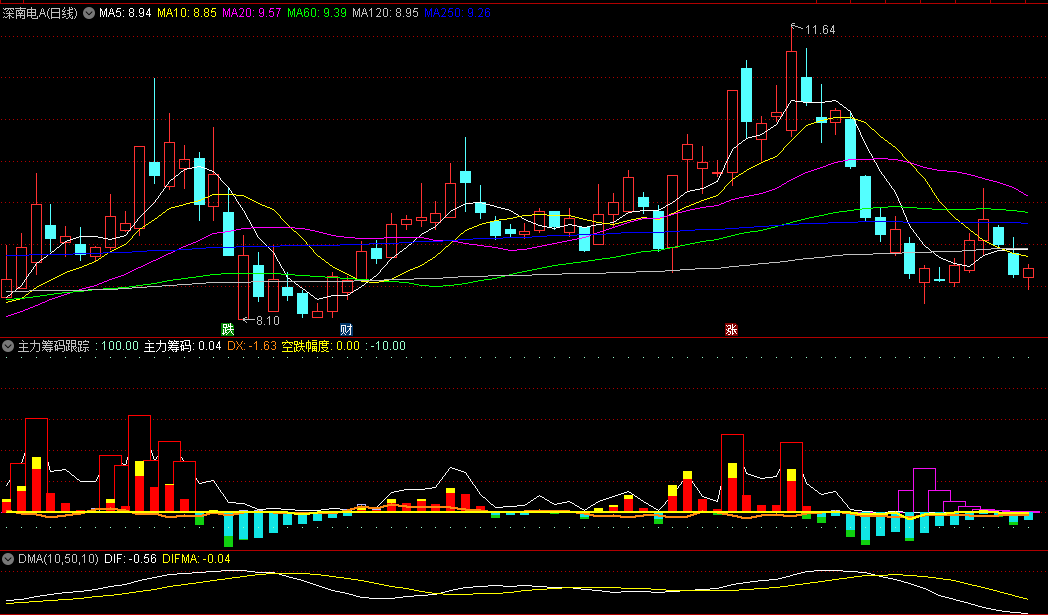Click the green 跌 event marker
The width and height of the screenshot is (1048, 615).
pos(228,329)
